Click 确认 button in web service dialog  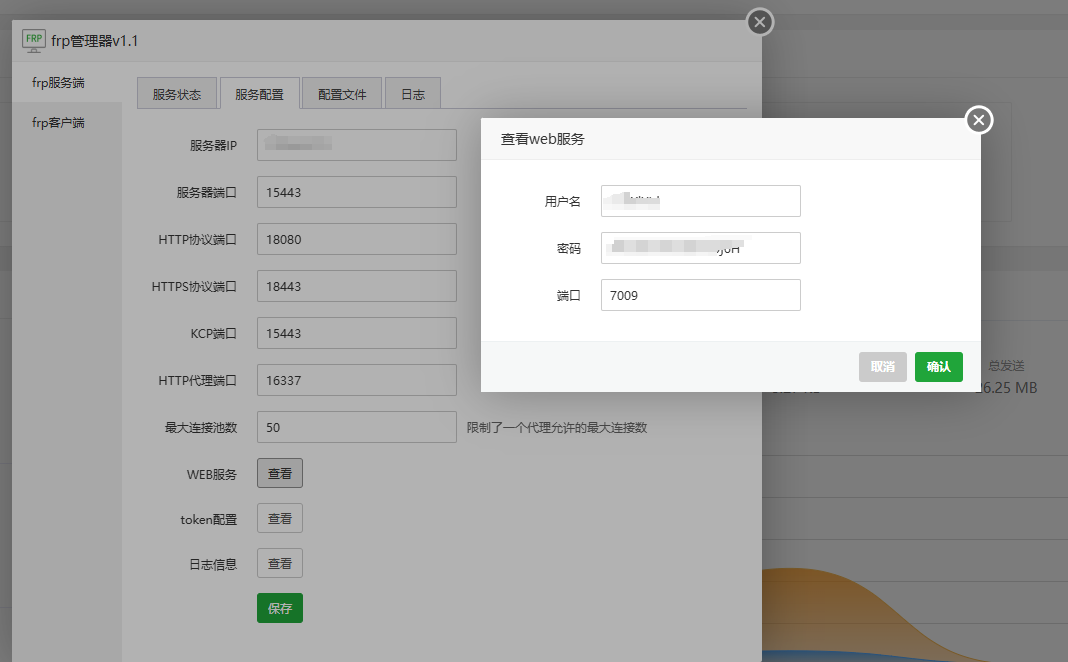939,367
